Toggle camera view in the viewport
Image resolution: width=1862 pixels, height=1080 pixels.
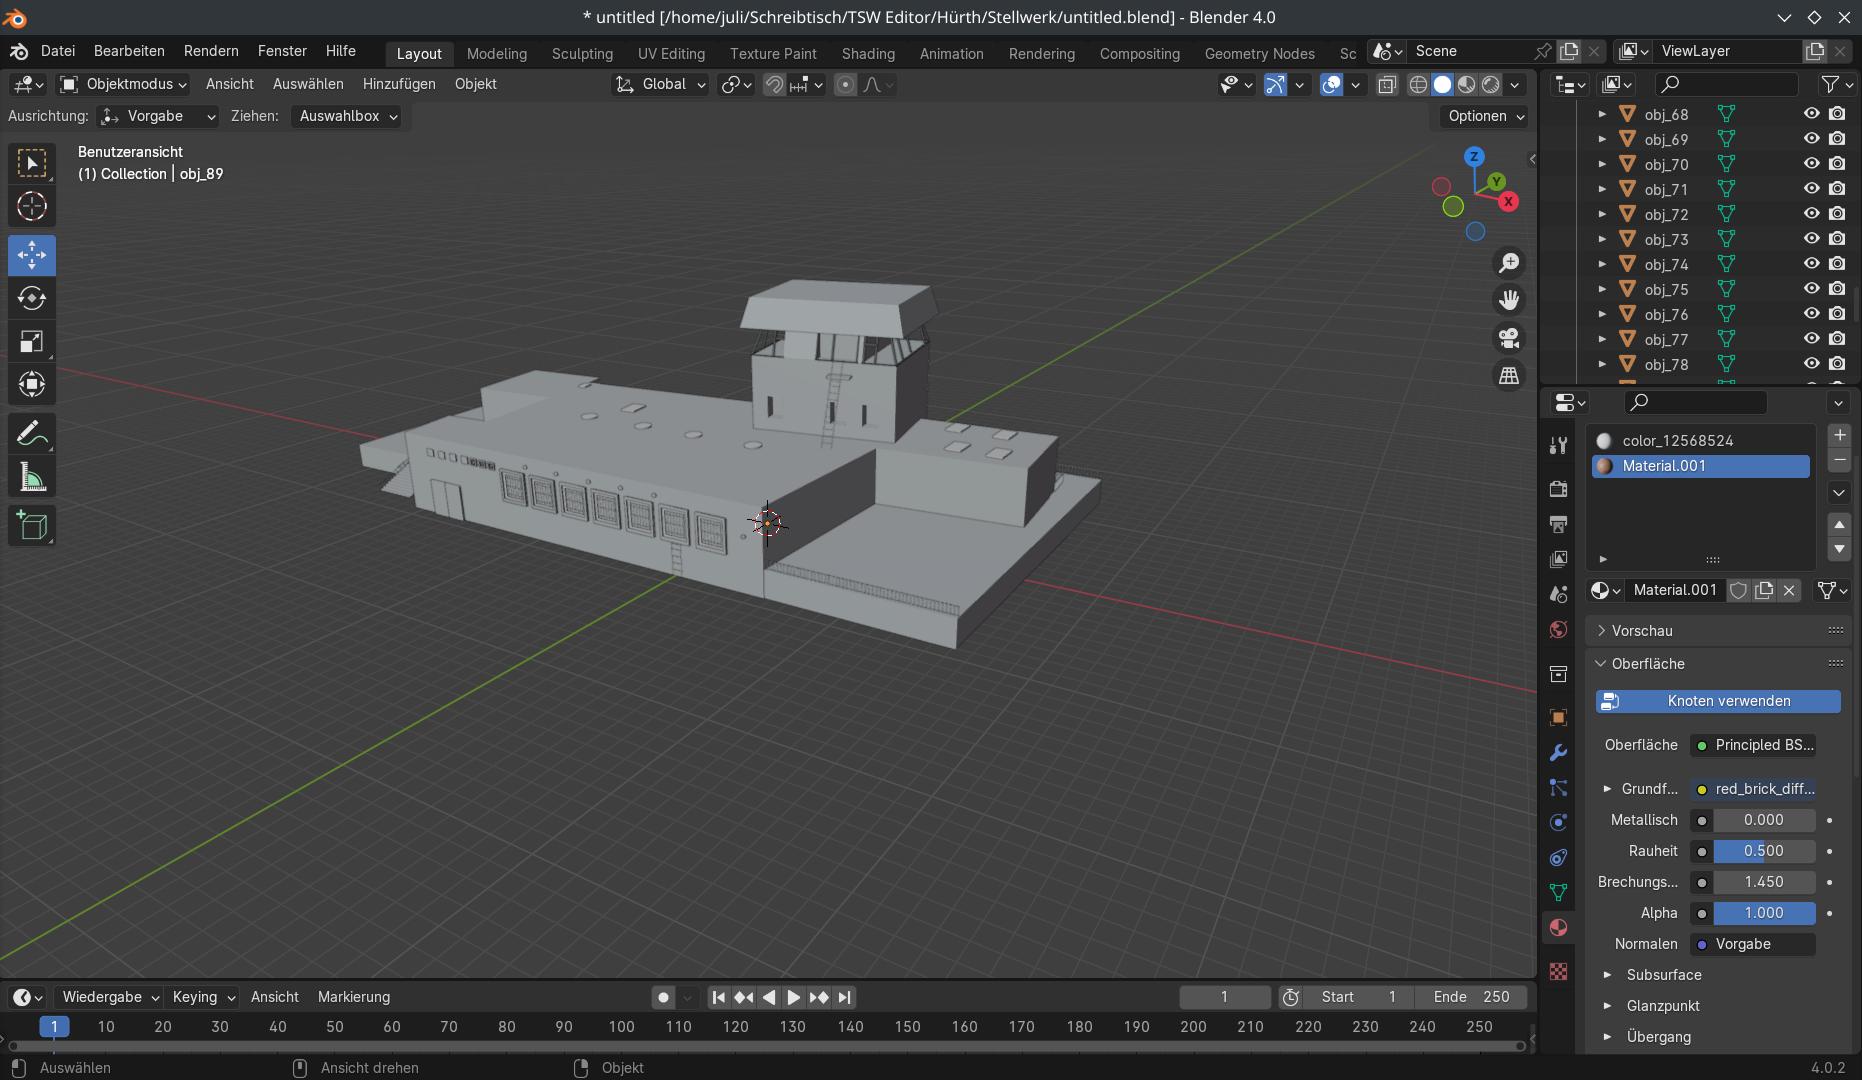(1509, 338)
